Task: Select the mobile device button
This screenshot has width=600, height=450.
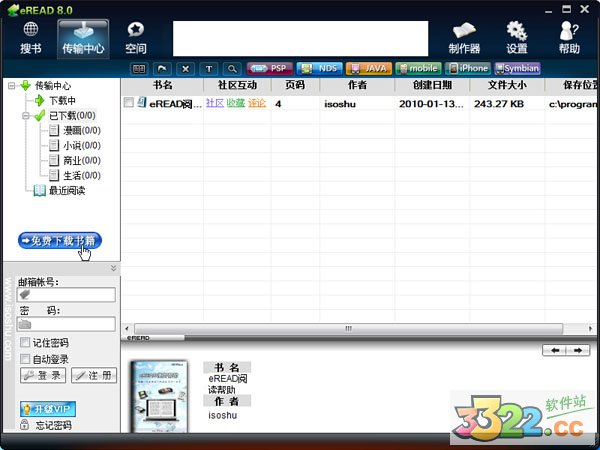Action: click(x=418, y=68)
